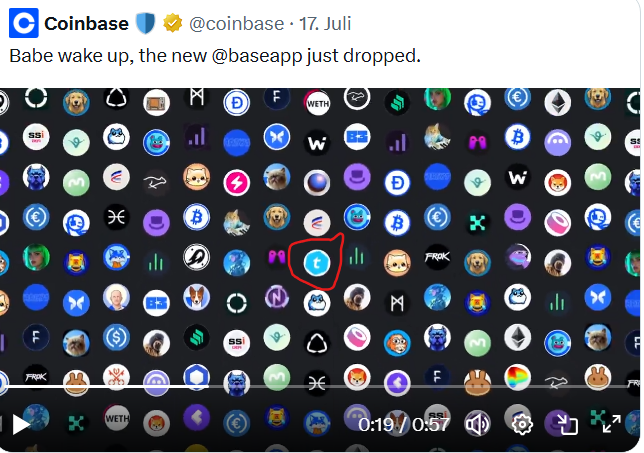
Task: Click the FROK token icon
Action: 437,258
